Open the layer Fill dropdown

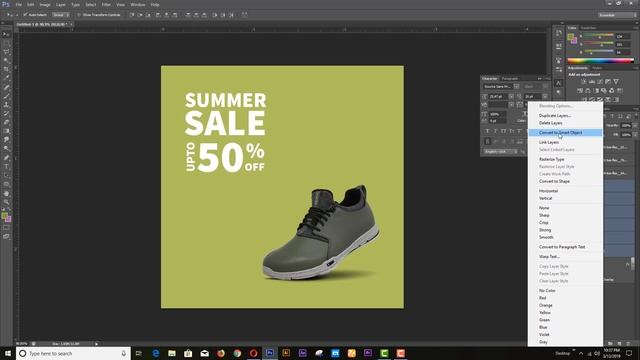point(635,134)
